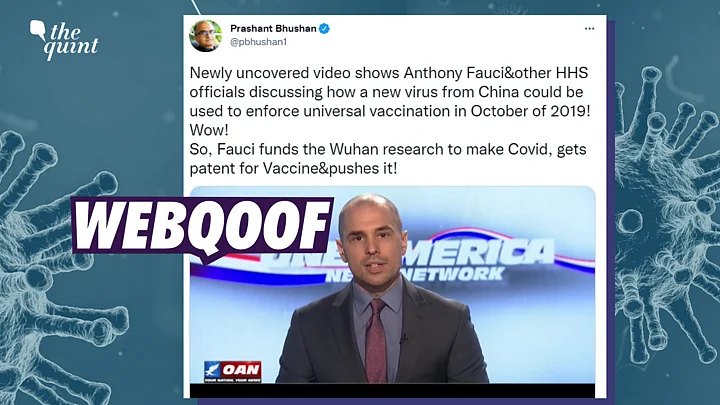Click the news anchor's face in video
Viewport: 720px width, 405px height.
coord(371,242)
